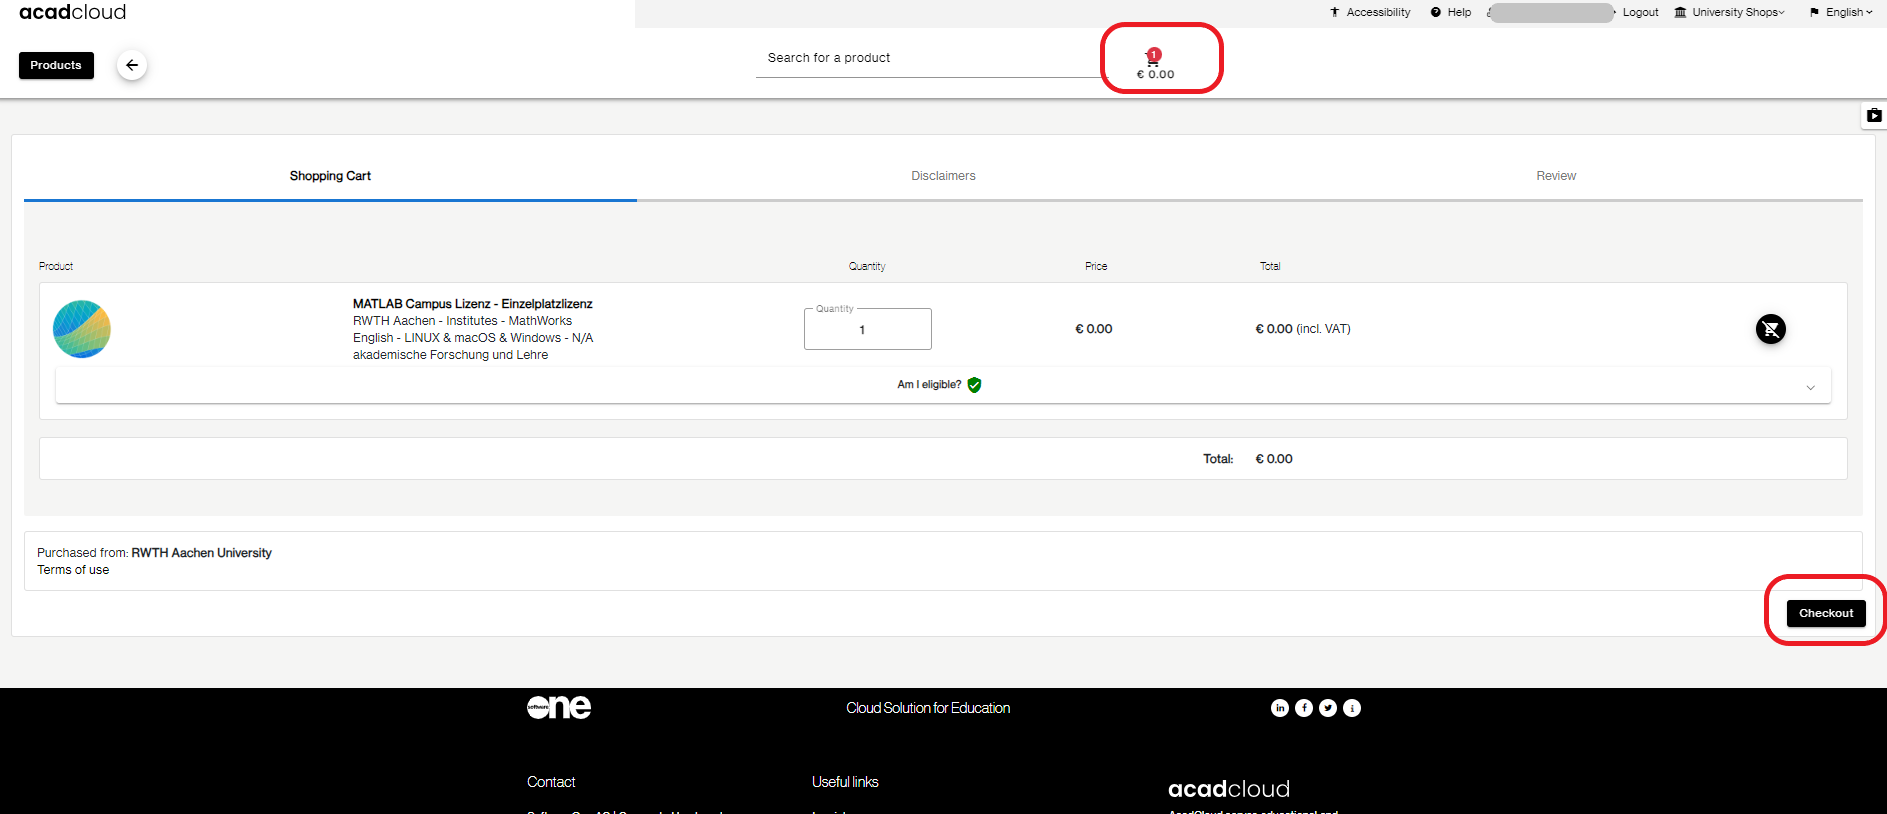The height and width of the screenshot is (814, 1887).
Task: Remove MATLAB item with the cart-delete icon
Action: click(1770, 329)
